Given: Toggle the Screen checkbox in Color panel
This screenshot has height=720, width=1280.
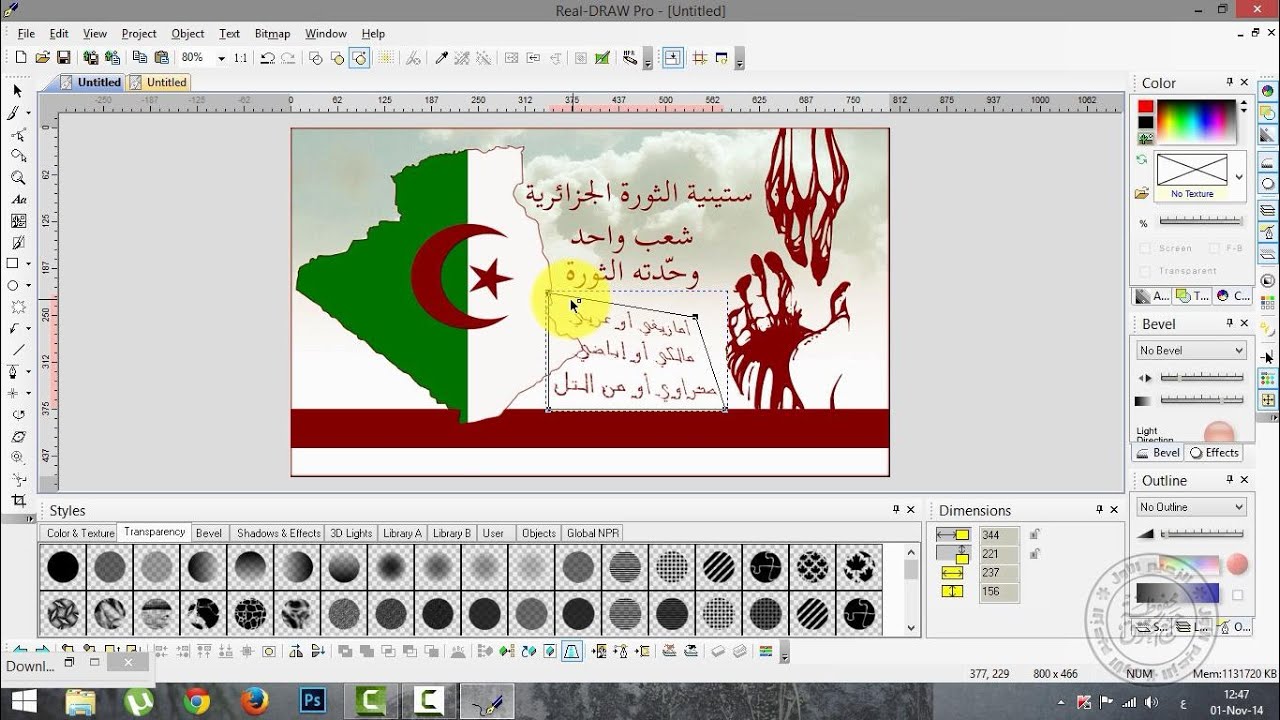Looking at the screenshot, I should click(x=1146, y=248).
